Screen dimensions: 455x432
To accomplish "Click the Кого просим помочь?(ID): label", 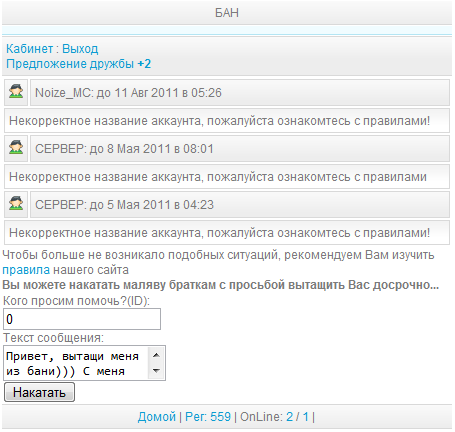I will coord(76,301).
